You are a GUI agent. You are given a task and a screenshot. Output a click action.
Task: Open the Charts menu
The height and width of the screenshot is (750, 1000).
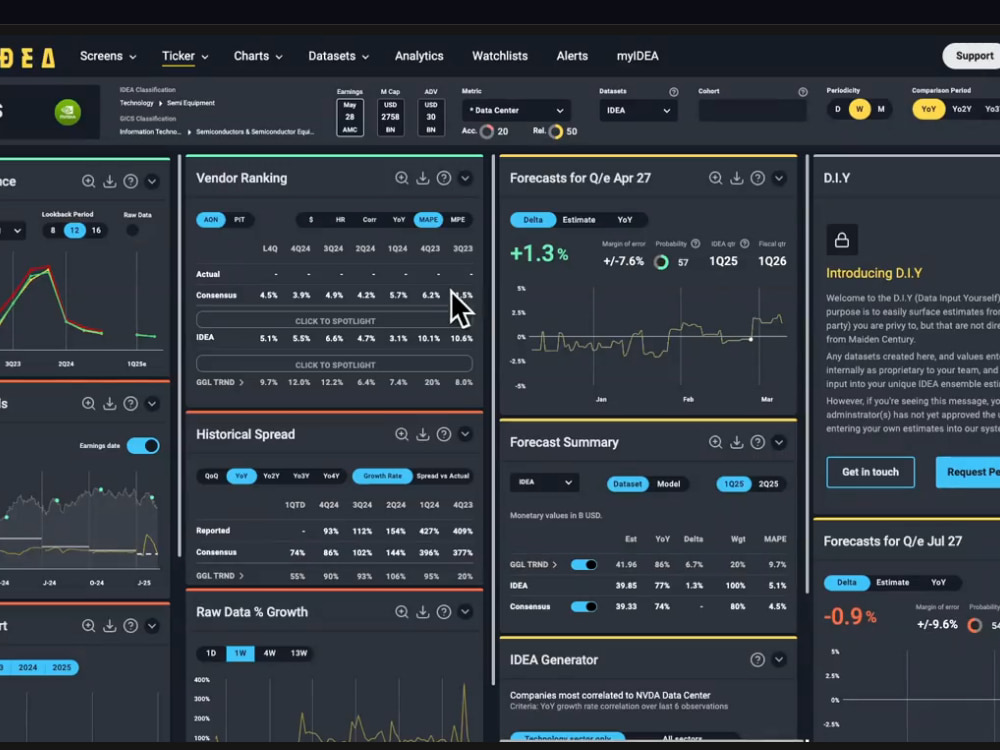(x=258, y=56)
